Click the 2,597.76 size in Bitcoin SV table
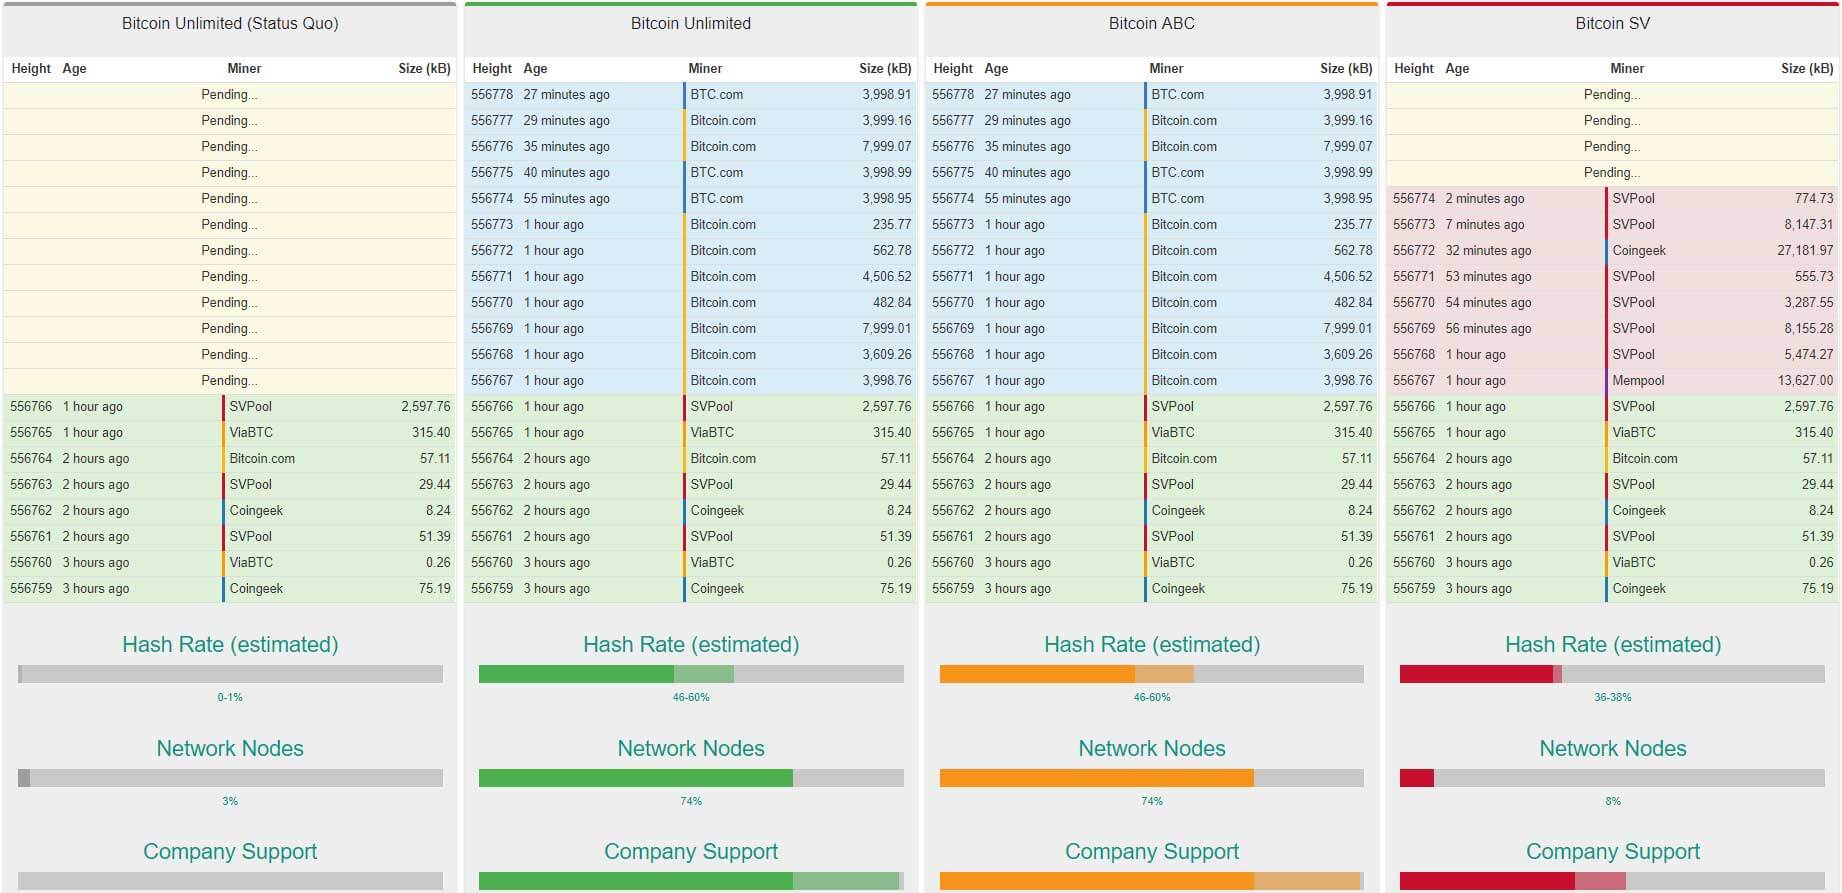 [x=1809, y=406]
